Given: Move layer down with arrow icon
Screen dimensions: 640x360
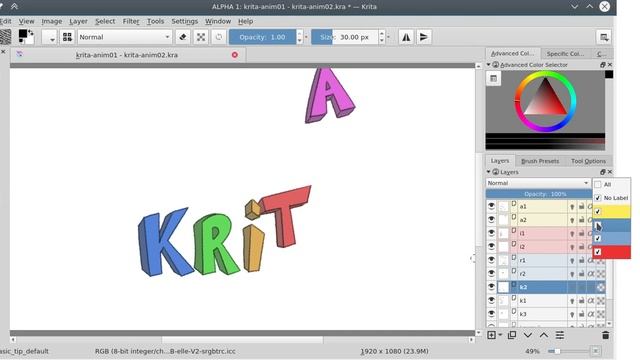Looking at the screenshot, I should pos(528,335).
